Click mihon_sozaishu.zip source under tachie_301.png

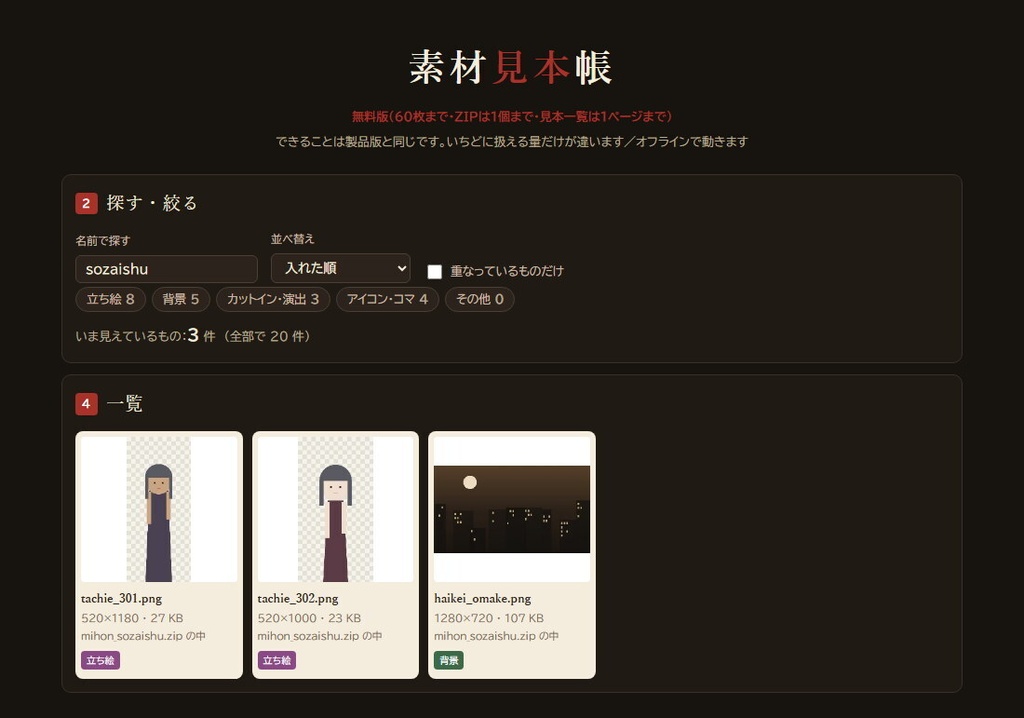144,636
